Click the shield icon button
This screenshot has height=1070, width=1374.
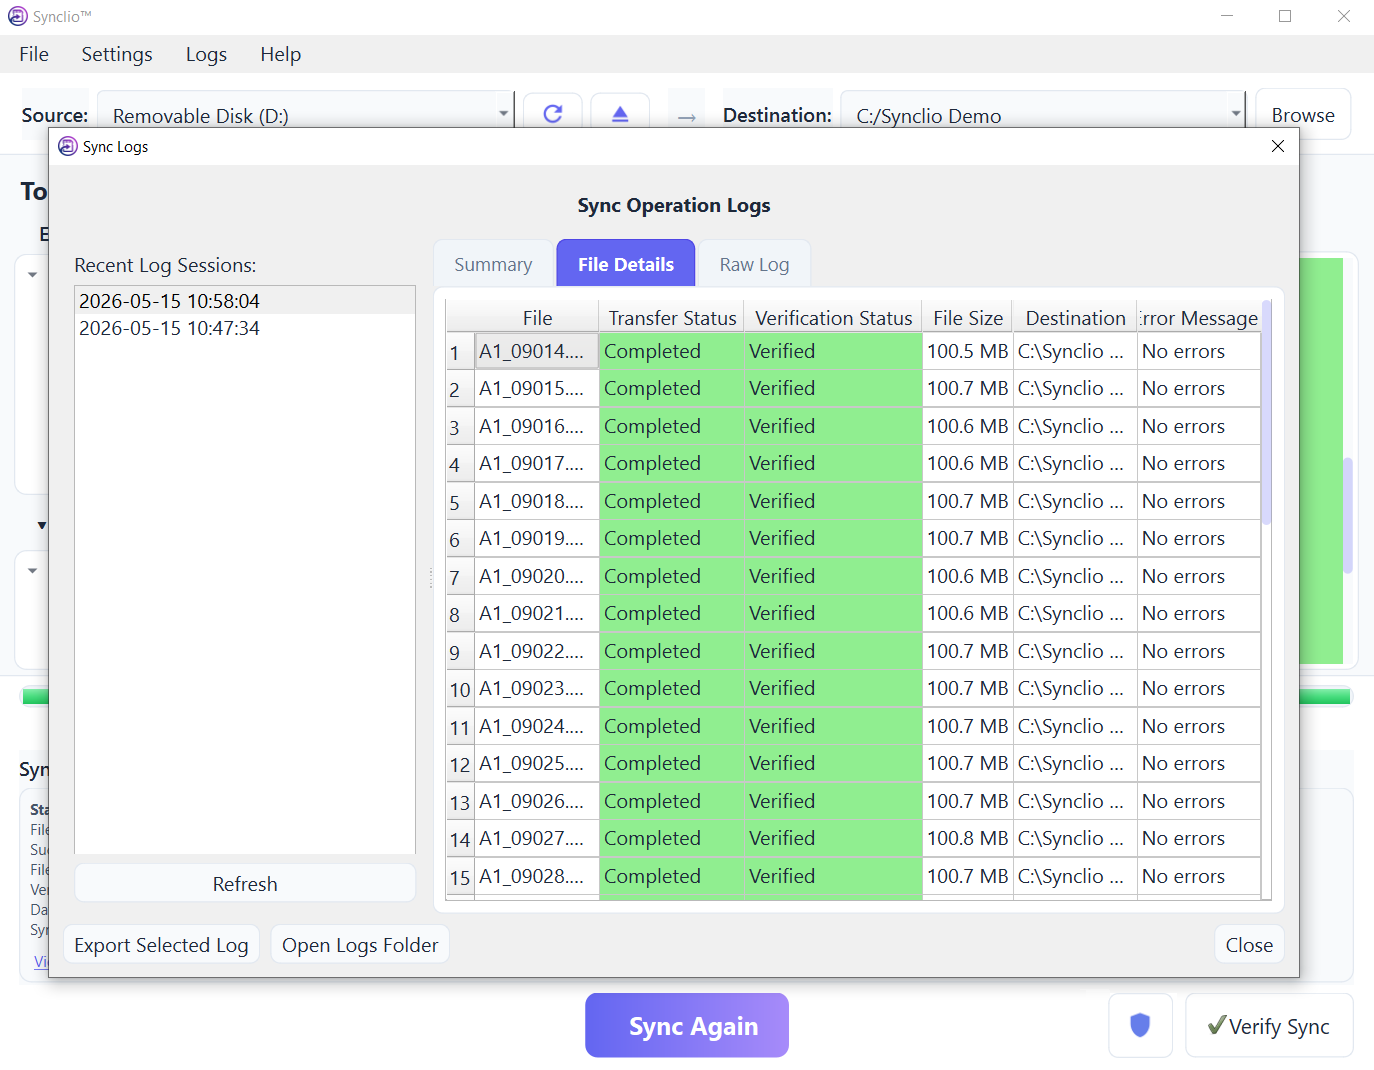(x=1140, y=1025)
